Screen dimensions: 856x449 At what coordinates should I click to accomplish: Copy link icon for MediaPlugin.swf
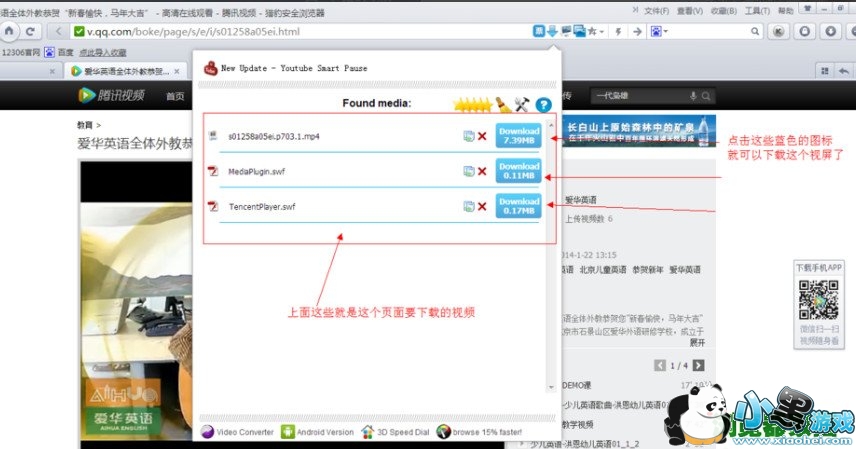point(468,172)
